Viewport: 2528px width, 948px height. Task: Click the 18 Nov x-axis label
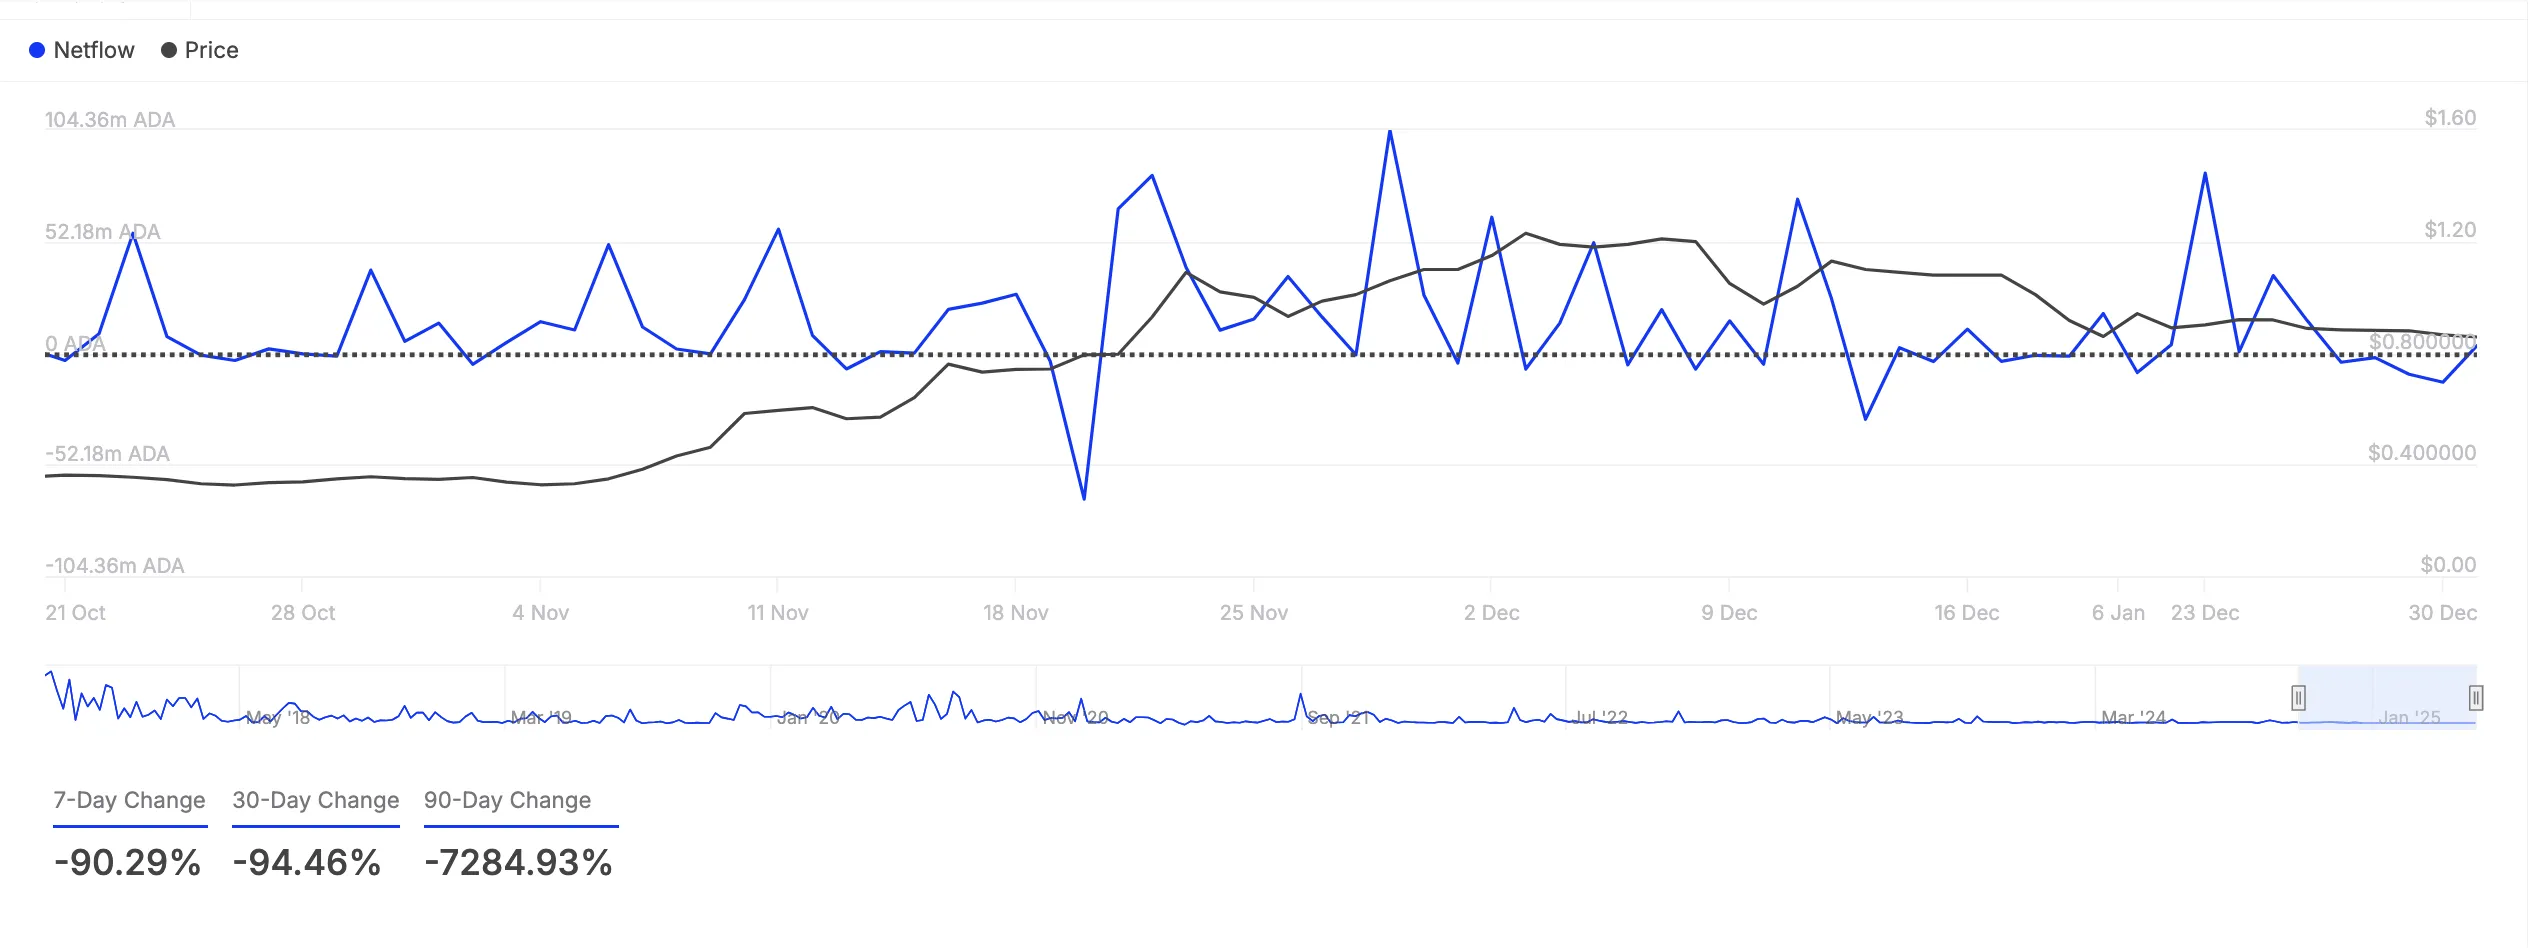tap(1016, 612)
